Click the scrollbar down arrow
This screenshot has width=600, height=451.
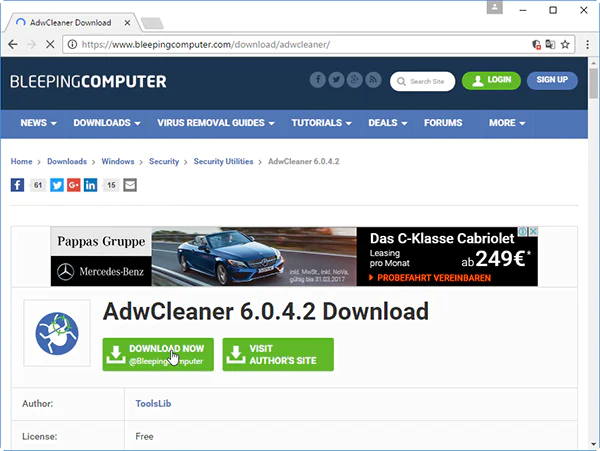(x=593, y=444)
